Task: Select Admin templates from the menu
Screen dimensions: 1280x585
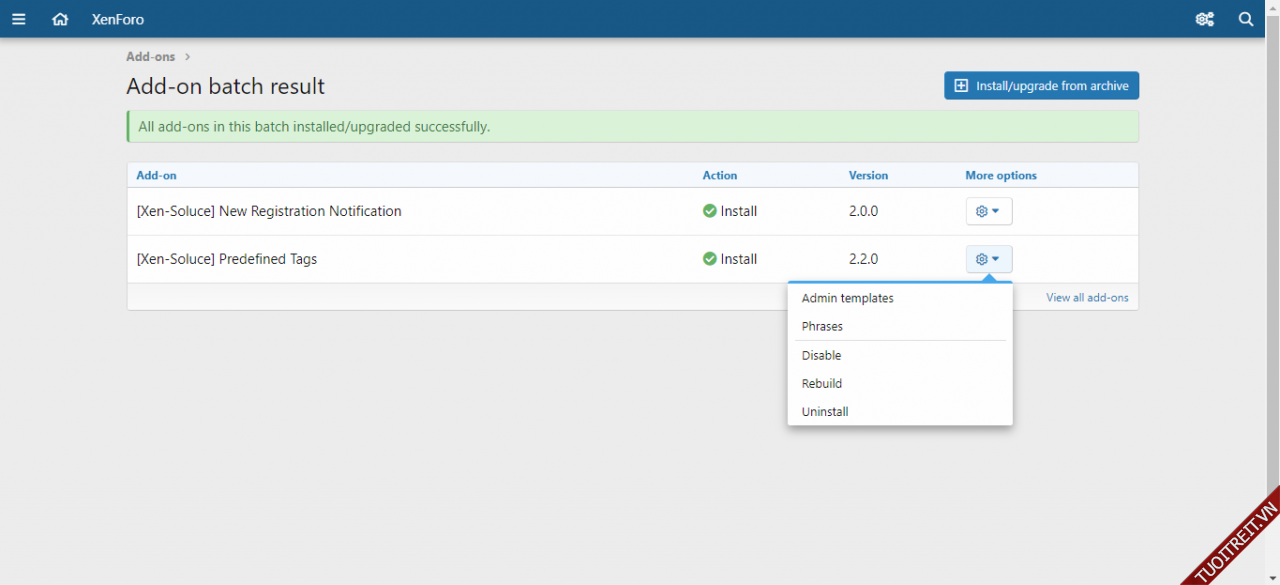Action: click(847, 298)
